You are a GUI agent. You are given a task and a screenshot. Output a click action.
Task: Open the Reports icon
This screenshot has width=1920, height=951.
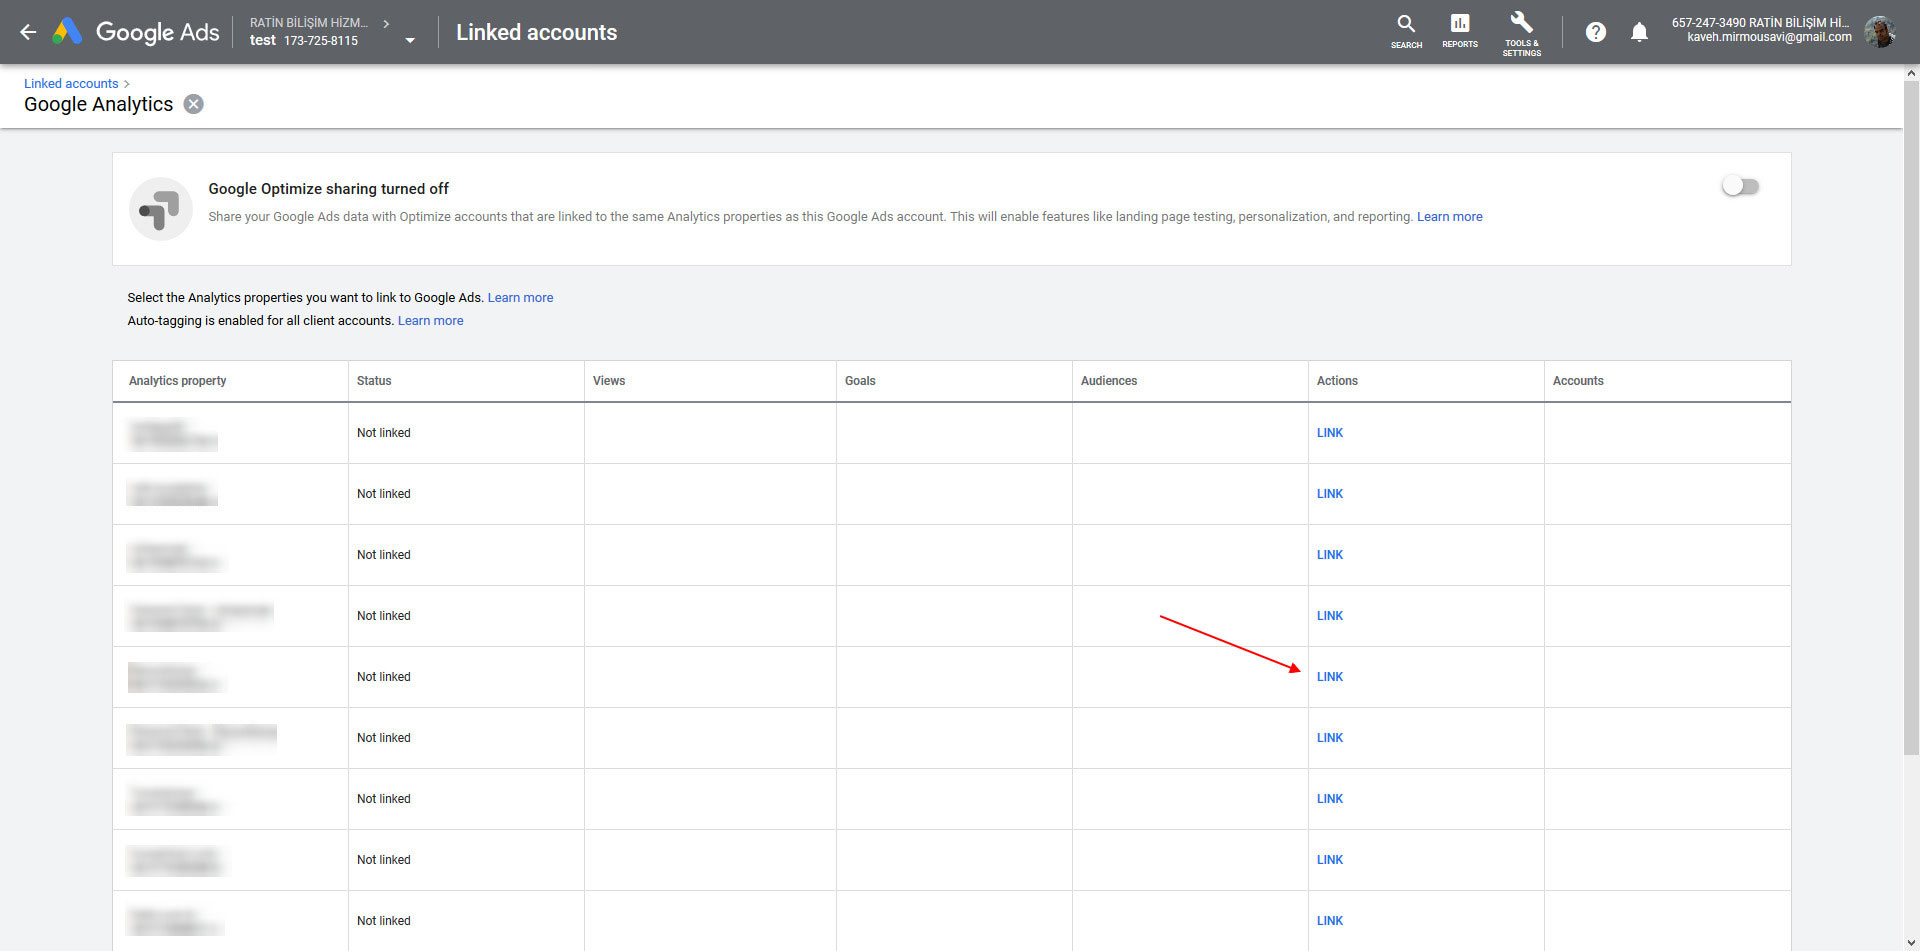[1460, 31]
